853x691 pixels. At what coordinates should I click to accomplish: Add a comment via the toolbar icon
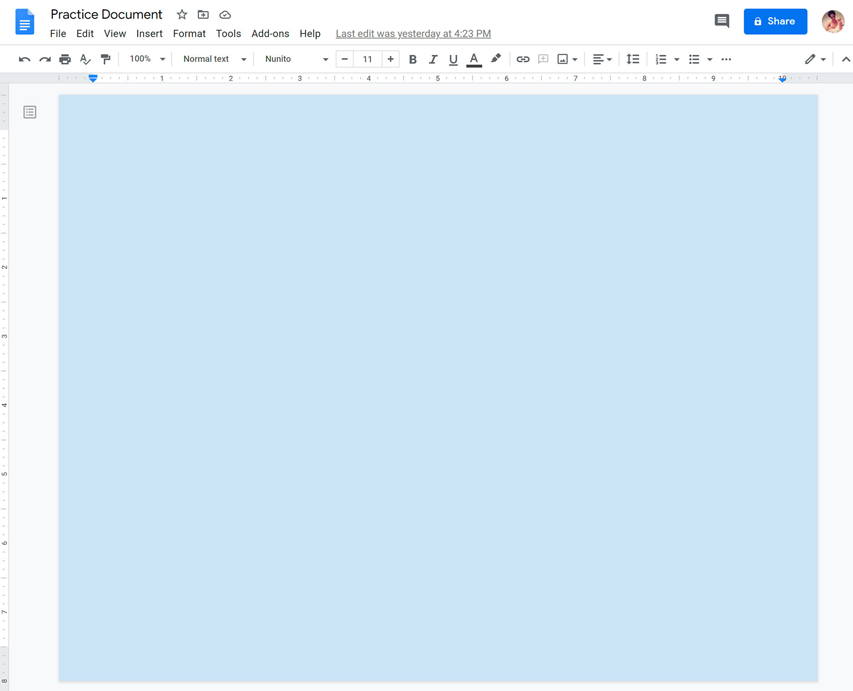543,59
